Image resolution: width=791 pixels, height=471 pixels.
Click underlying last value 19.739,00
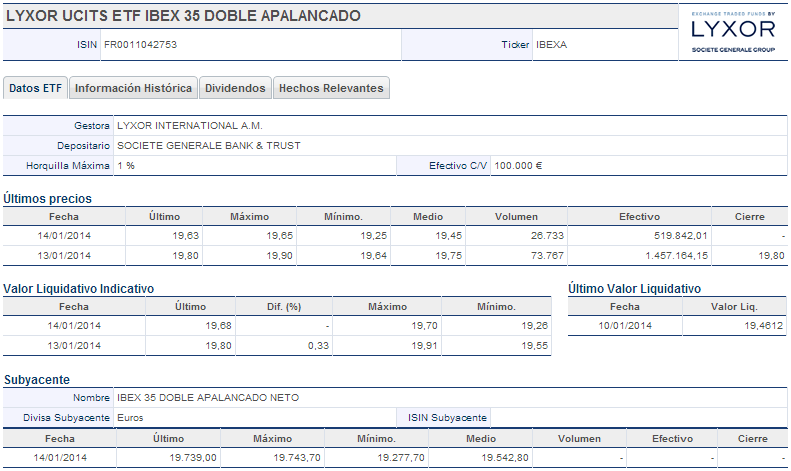(193, 458)
